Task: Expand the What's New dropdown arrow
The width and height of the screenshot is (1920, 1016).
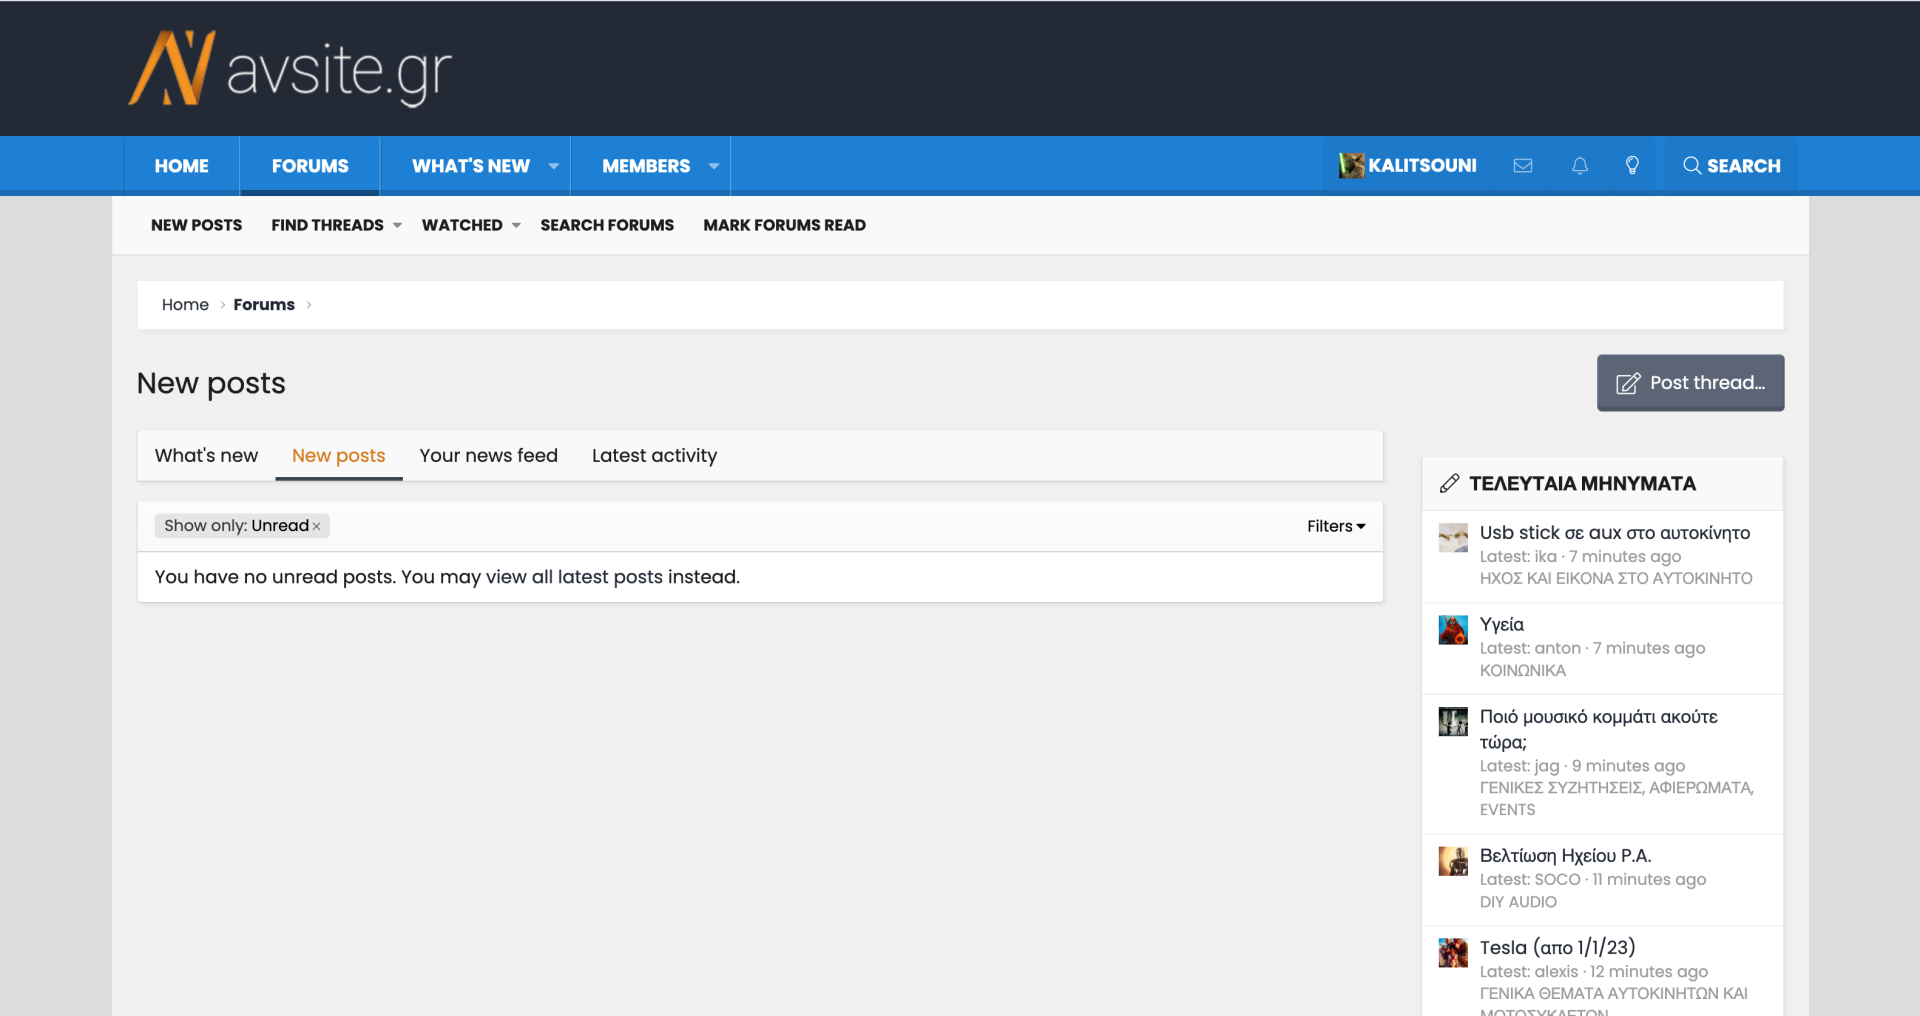Action: [x=553, y=166]
